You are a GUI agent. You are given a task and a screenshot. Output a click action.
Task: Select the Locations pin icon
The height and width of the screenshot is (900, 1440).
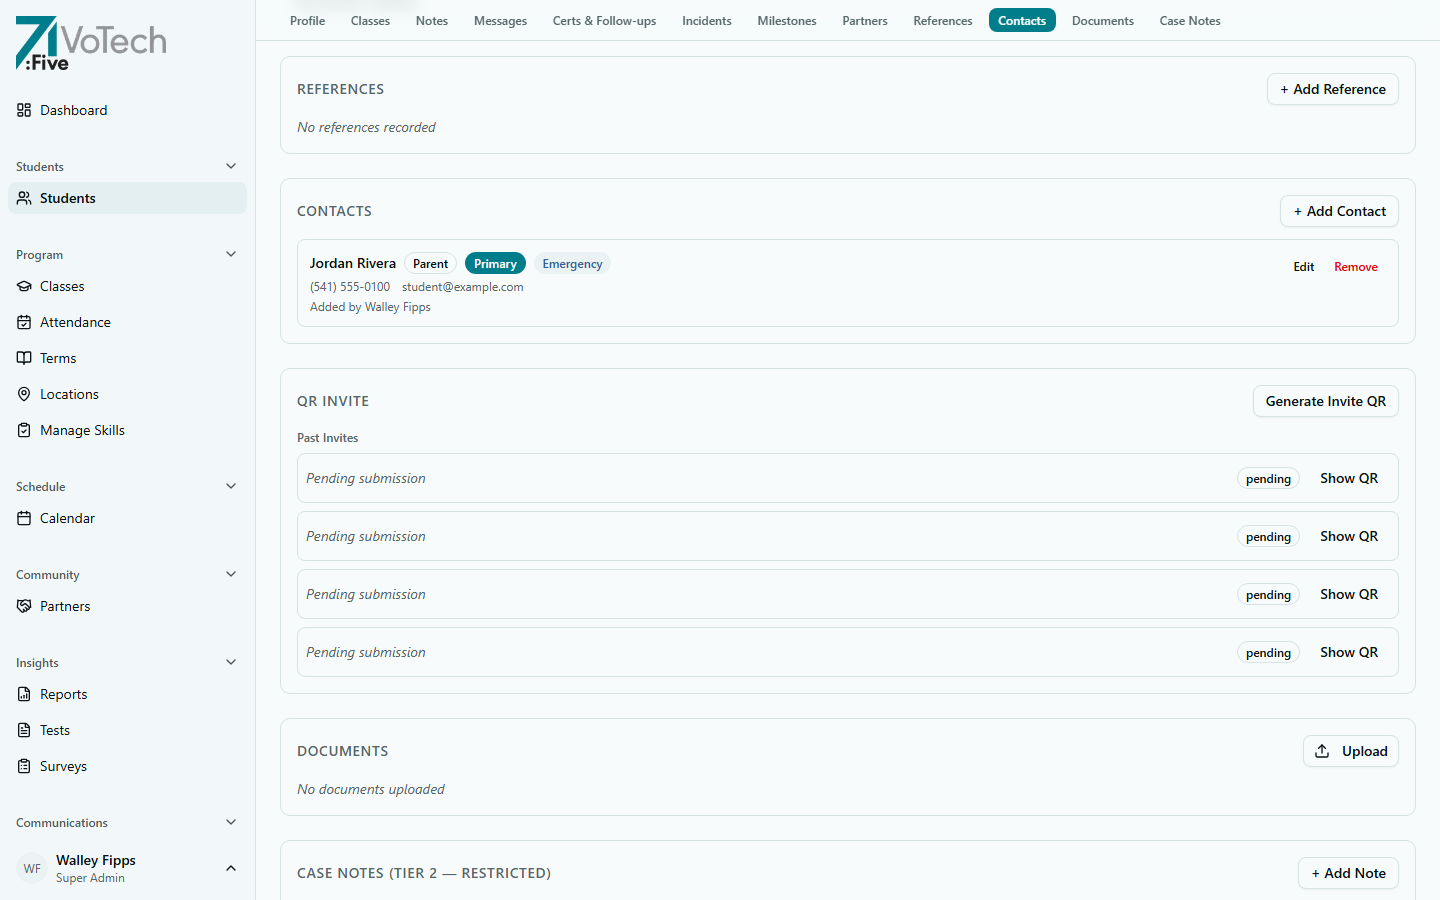[x=24, y=394]
